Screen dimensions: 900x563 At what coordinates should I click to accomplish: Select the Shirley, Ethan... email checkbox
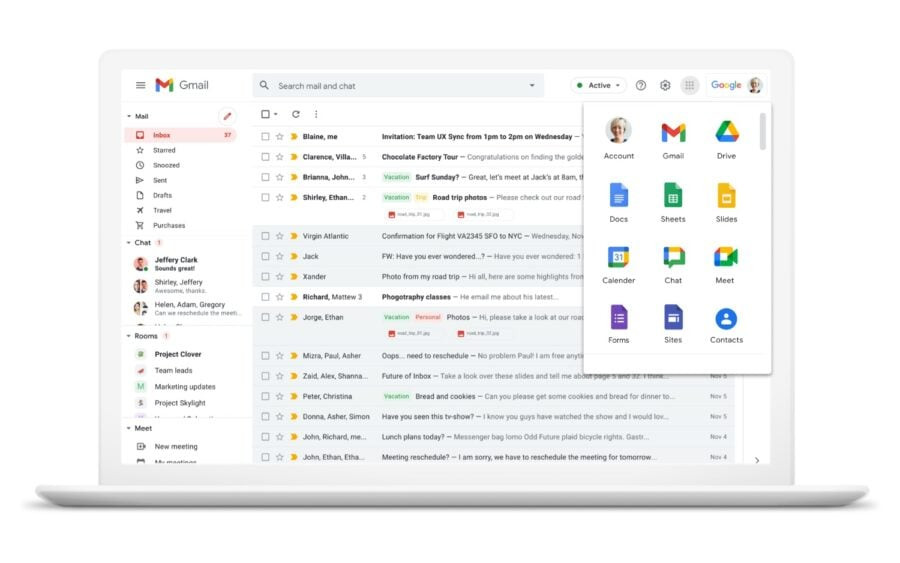265,197
